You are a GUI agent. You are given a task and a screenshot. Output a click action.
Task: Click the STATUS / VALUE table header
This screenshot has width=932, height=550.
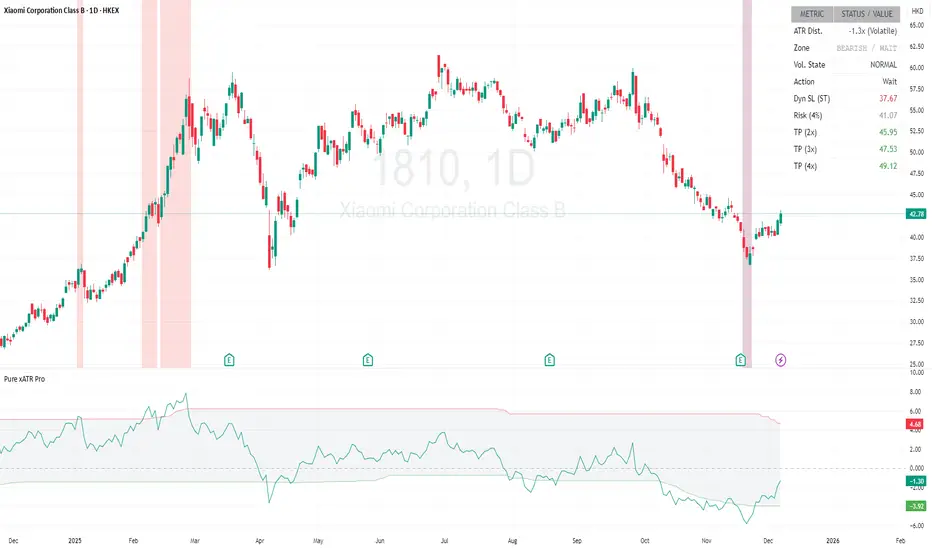tap(868, 14)
